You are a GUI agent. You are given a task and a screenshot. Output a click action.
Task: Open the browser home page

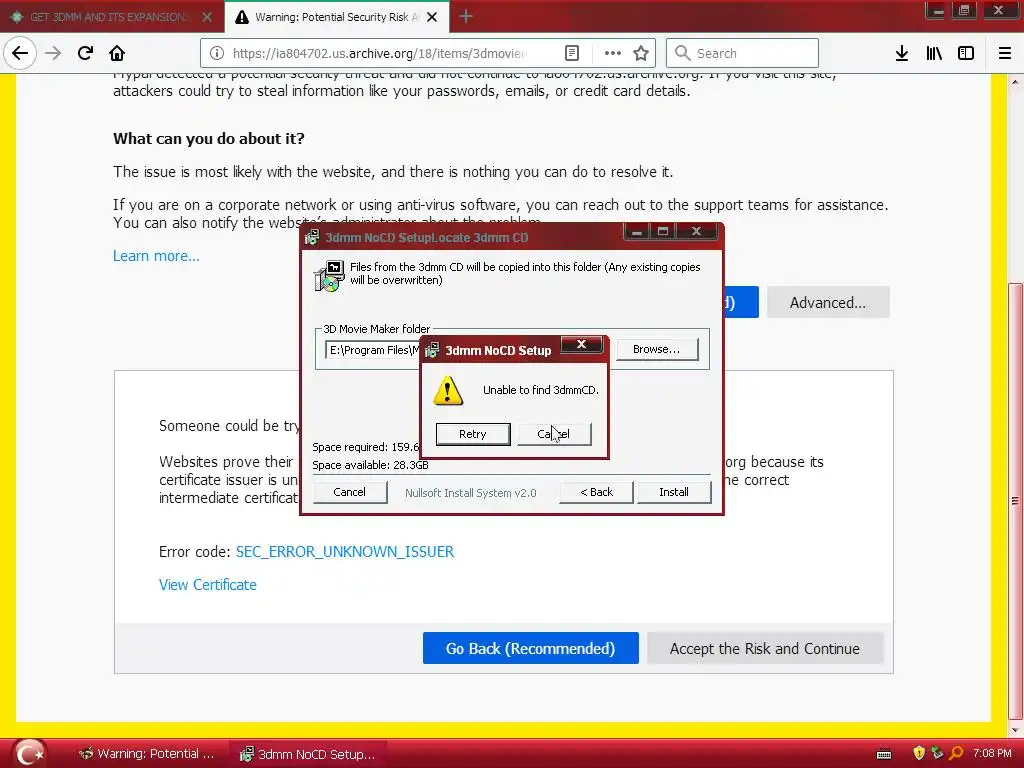pyautogui.click(x=117, y=53)
